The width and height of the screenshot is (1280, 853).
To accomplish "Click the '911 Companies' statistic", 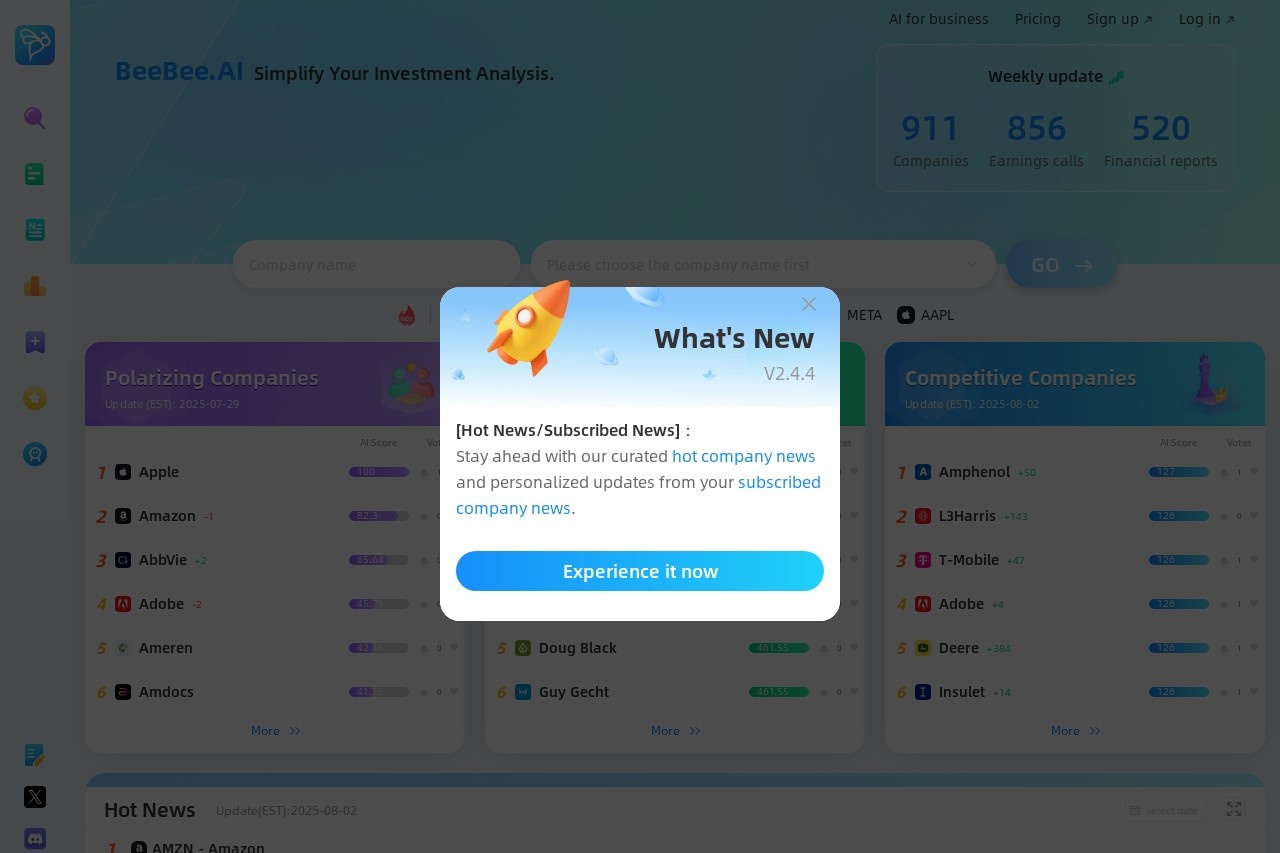I will tap(931, 139).
